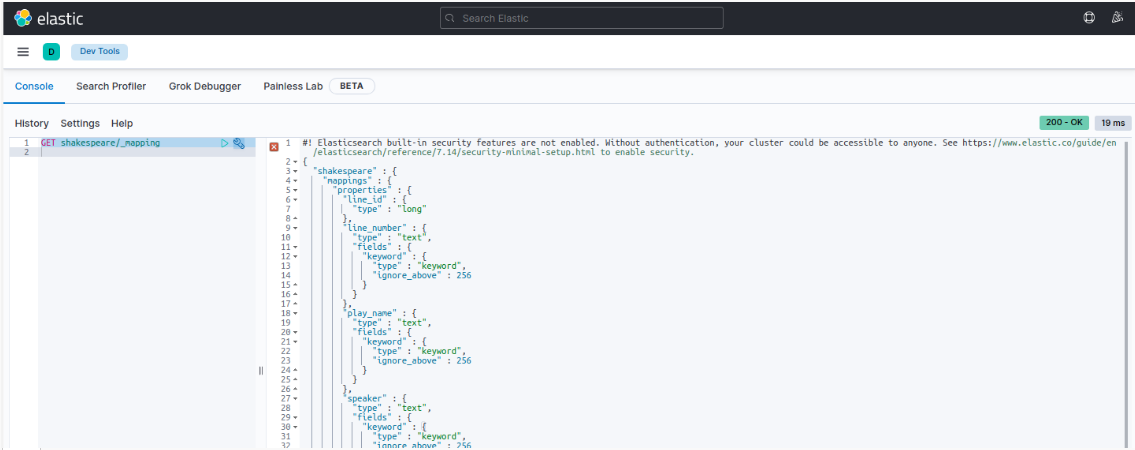Open console Help
This screenshot has width=1135, height=450.
(122, 124)
